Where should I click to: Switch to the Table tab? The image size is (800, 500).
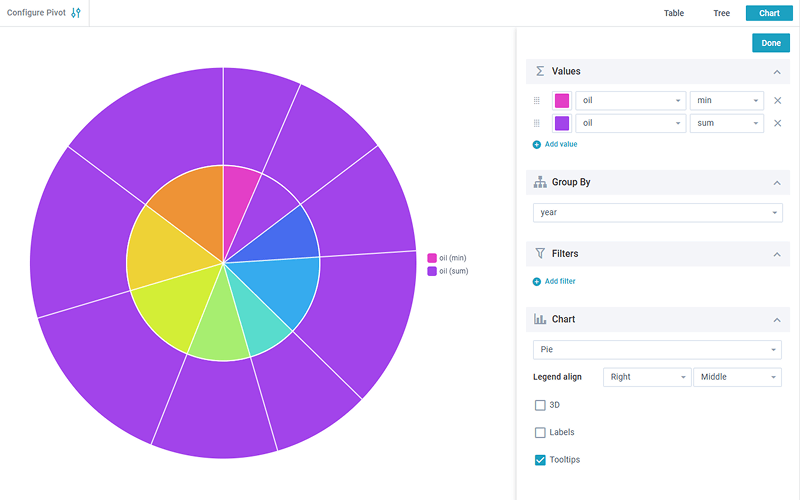[673, 13]
